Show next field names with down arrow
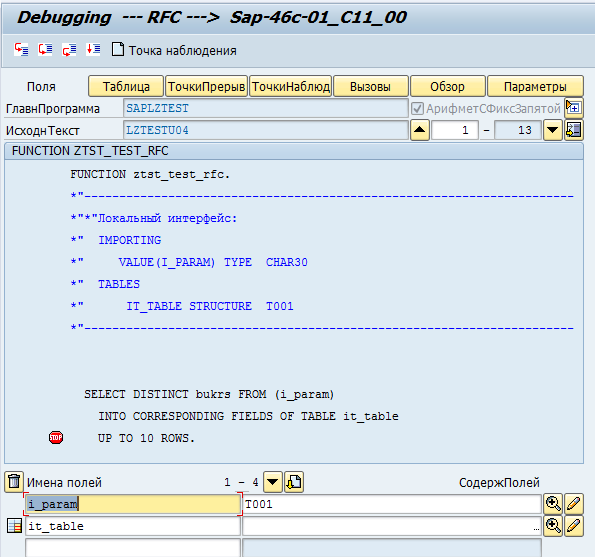Image resolution: width=595 pixels, height=557 pixels. click(x=272, y=482)
